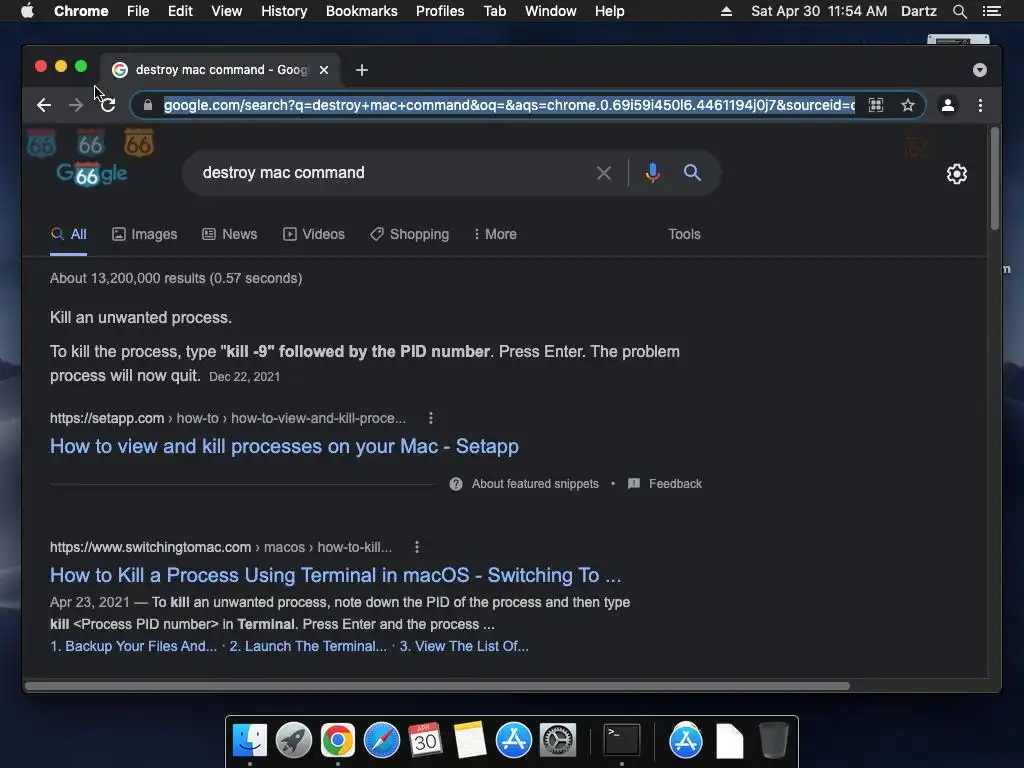This screenshot has height=768, width=1024.
Task: Open '3. View The List Of...' sitelink
Action: tap(464, 647)
